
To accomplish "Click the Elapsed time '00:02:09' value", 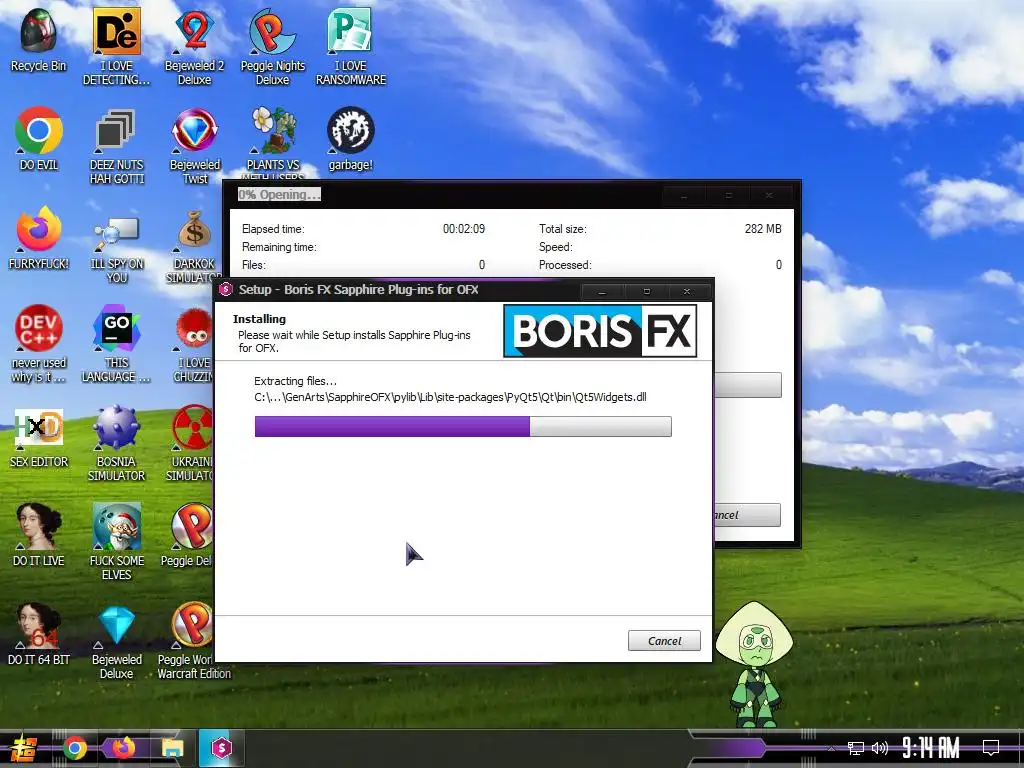I will tap(464, 229).
